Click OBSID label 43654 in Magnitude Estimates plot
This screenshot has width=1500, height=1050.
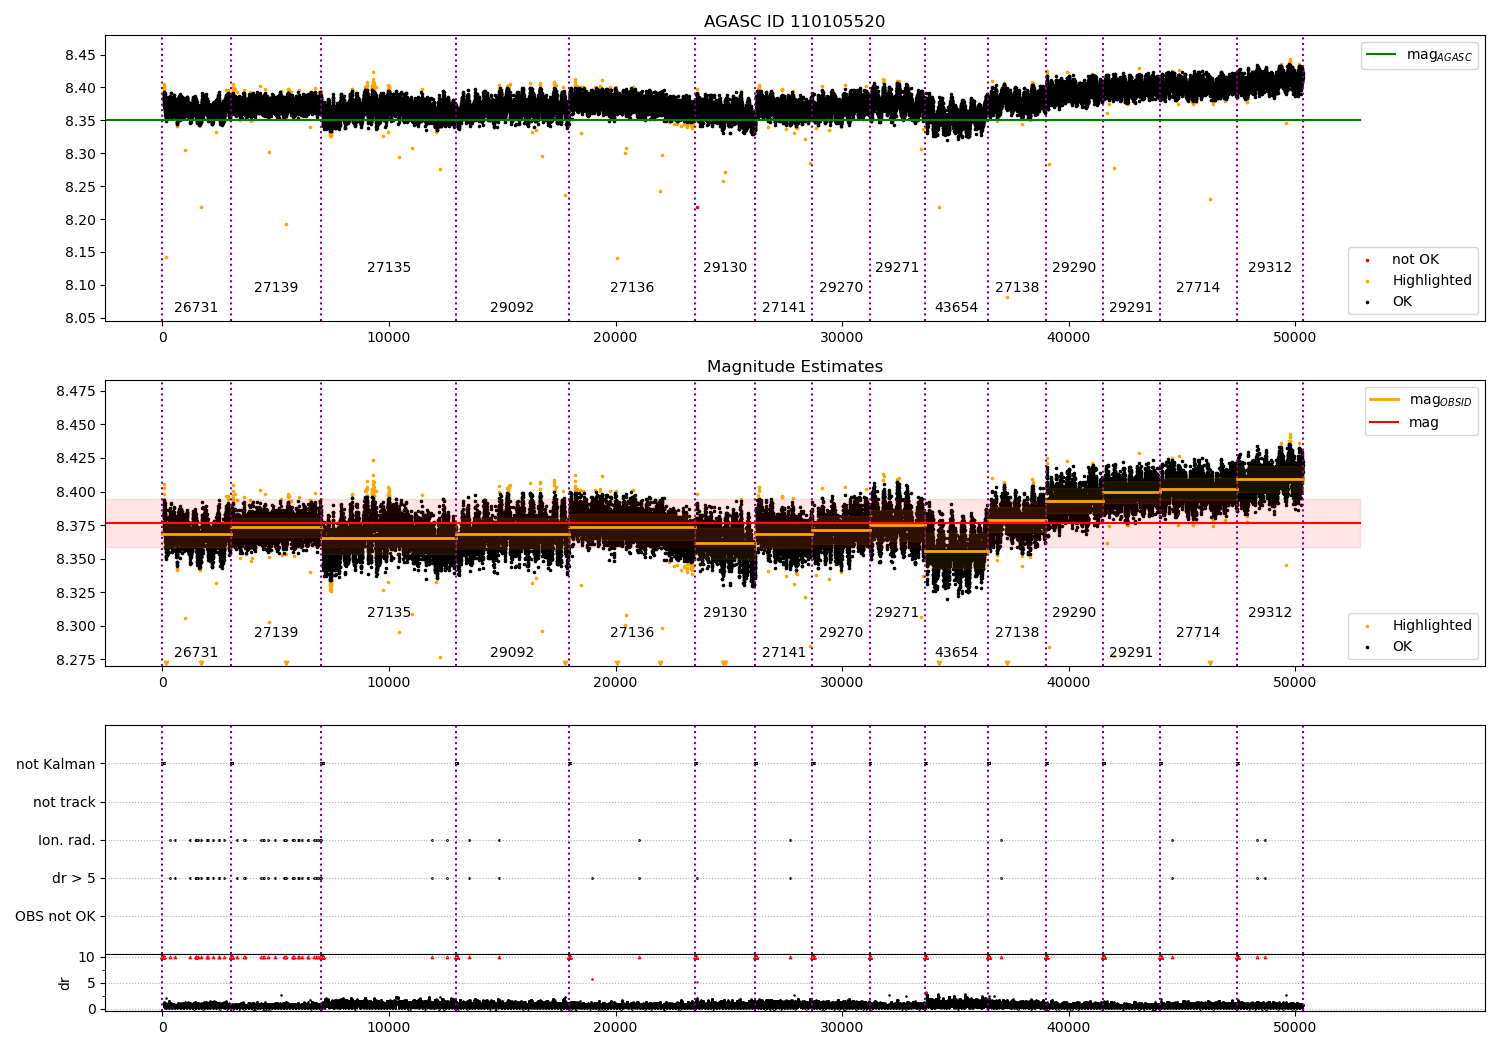click(956, 652)
